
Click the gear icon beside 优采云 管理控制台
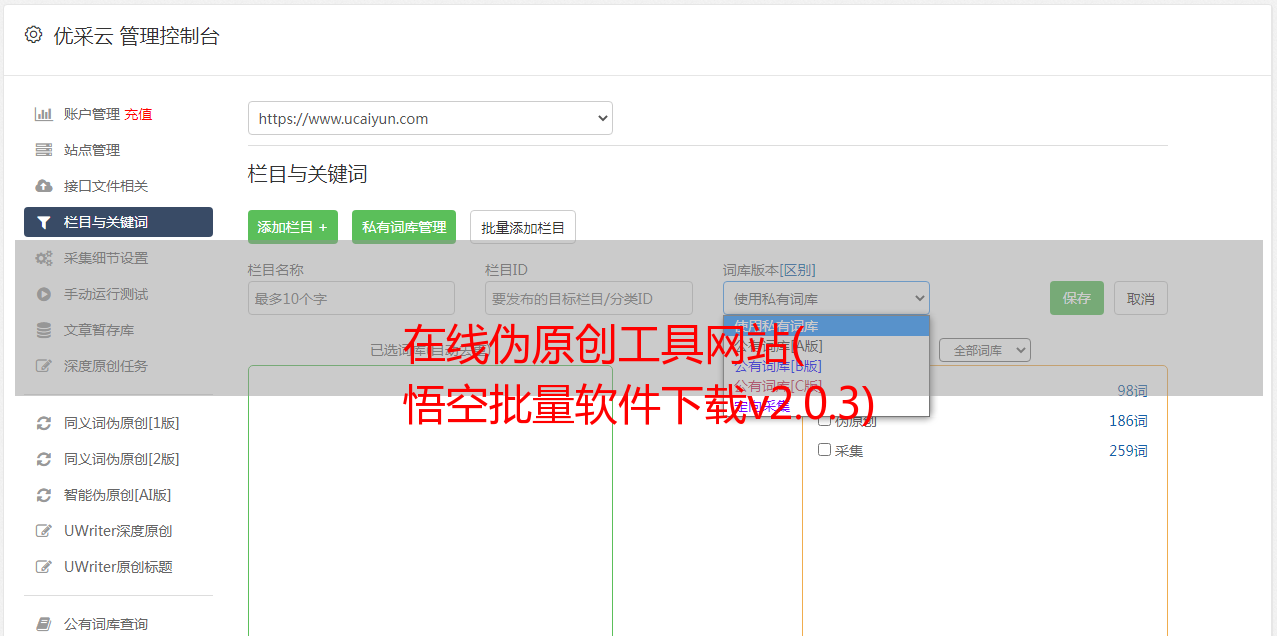(x=33, y=35)
